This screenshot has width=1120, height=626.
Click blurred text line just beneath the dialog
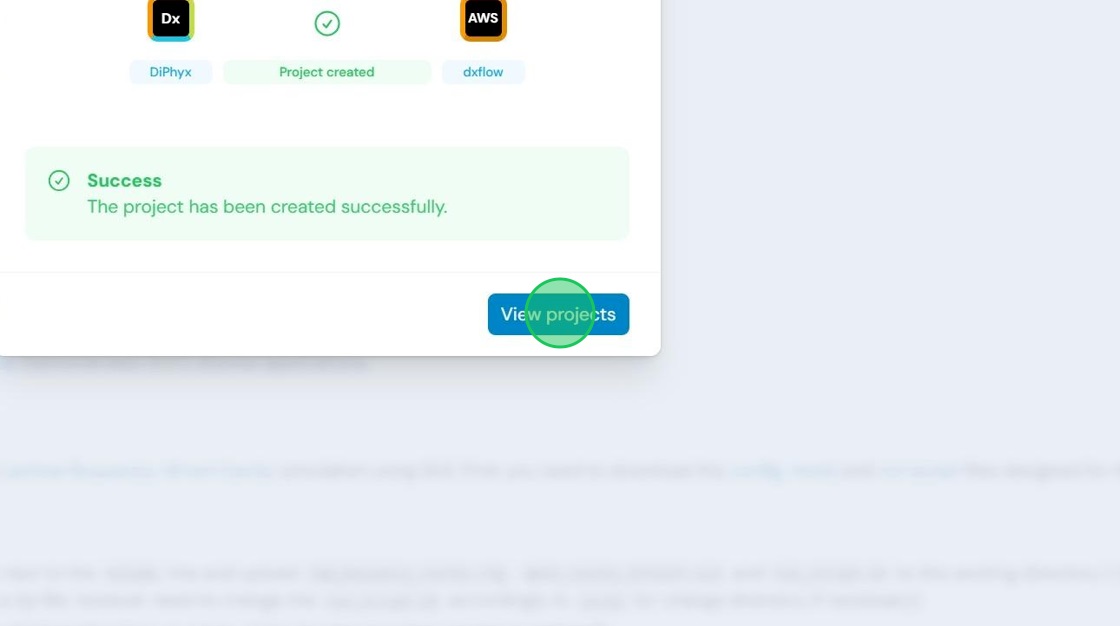[x=186, y=364]
